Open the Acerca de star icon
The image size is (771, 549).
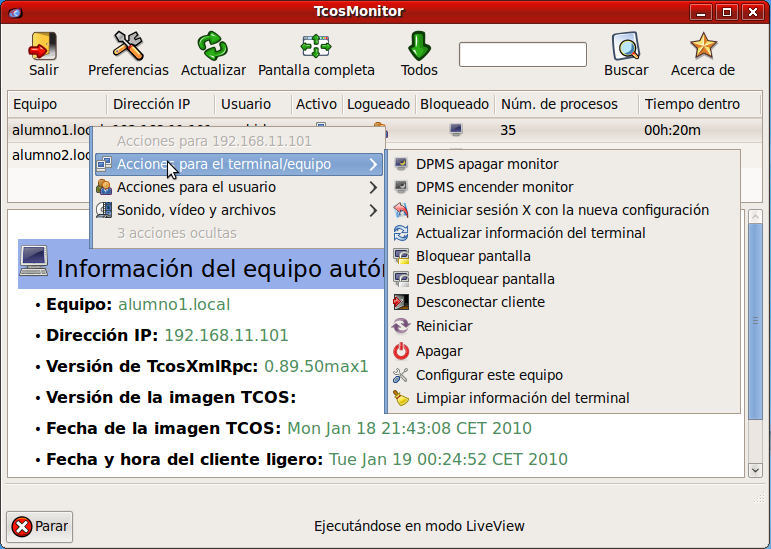tap(703, 47)
